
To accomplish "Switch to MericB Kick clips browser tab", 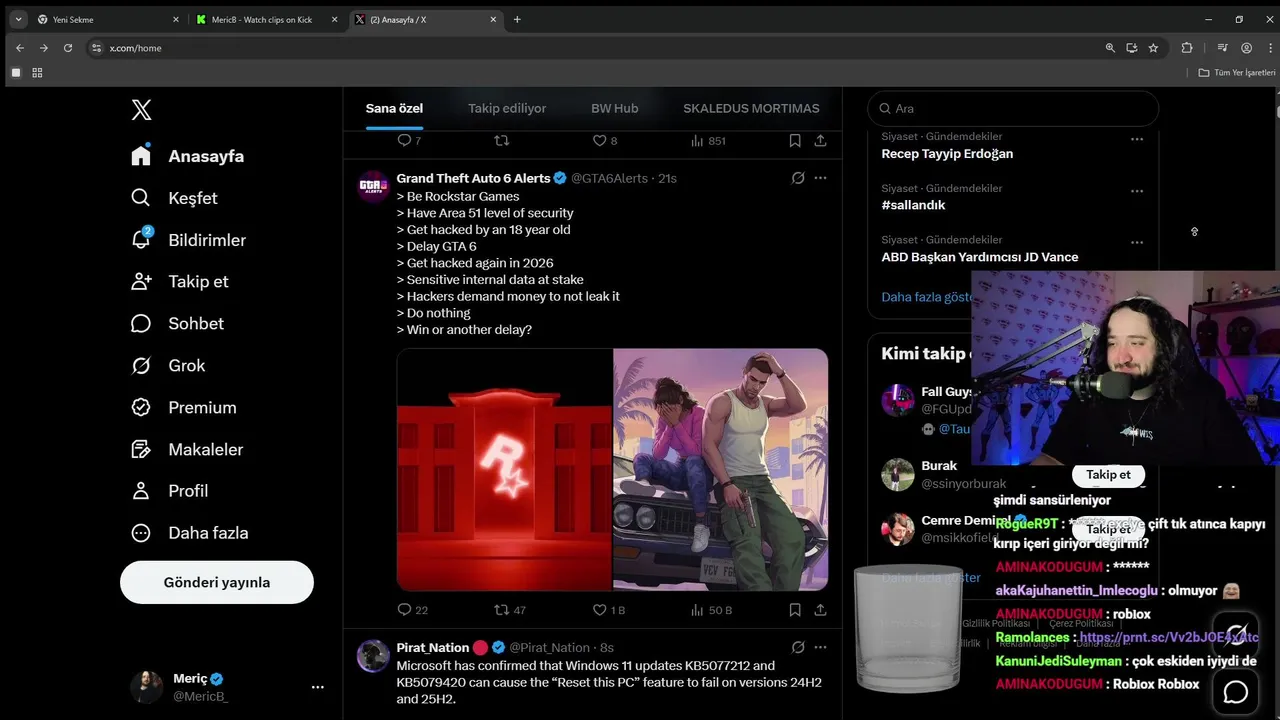I will coord(267,19).
